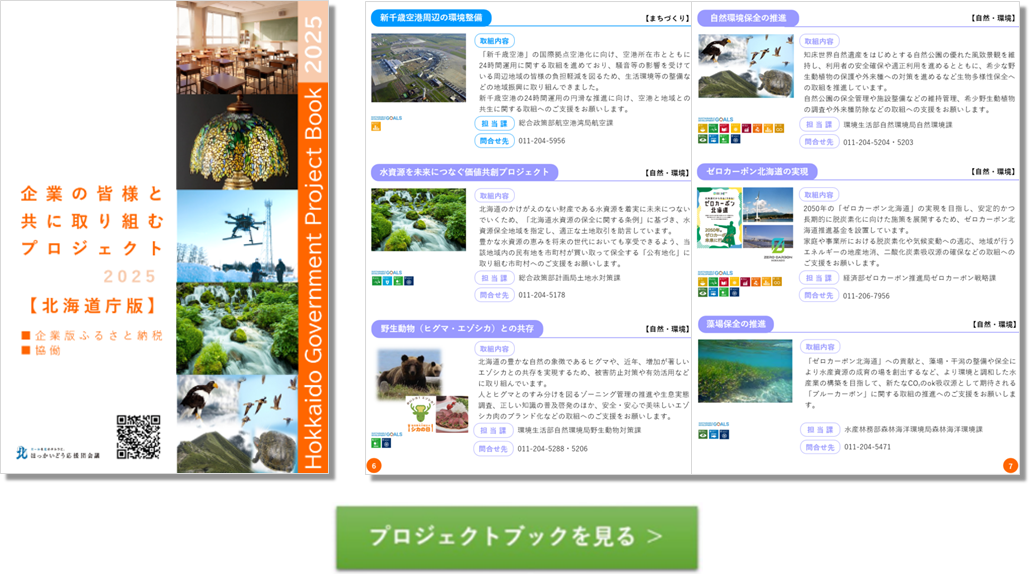The height and width of the screenshot is (574, 1031).
Task: Click SDG goals icons under ゼロカーボン北海道 image
Action: (x=725, y=281)
